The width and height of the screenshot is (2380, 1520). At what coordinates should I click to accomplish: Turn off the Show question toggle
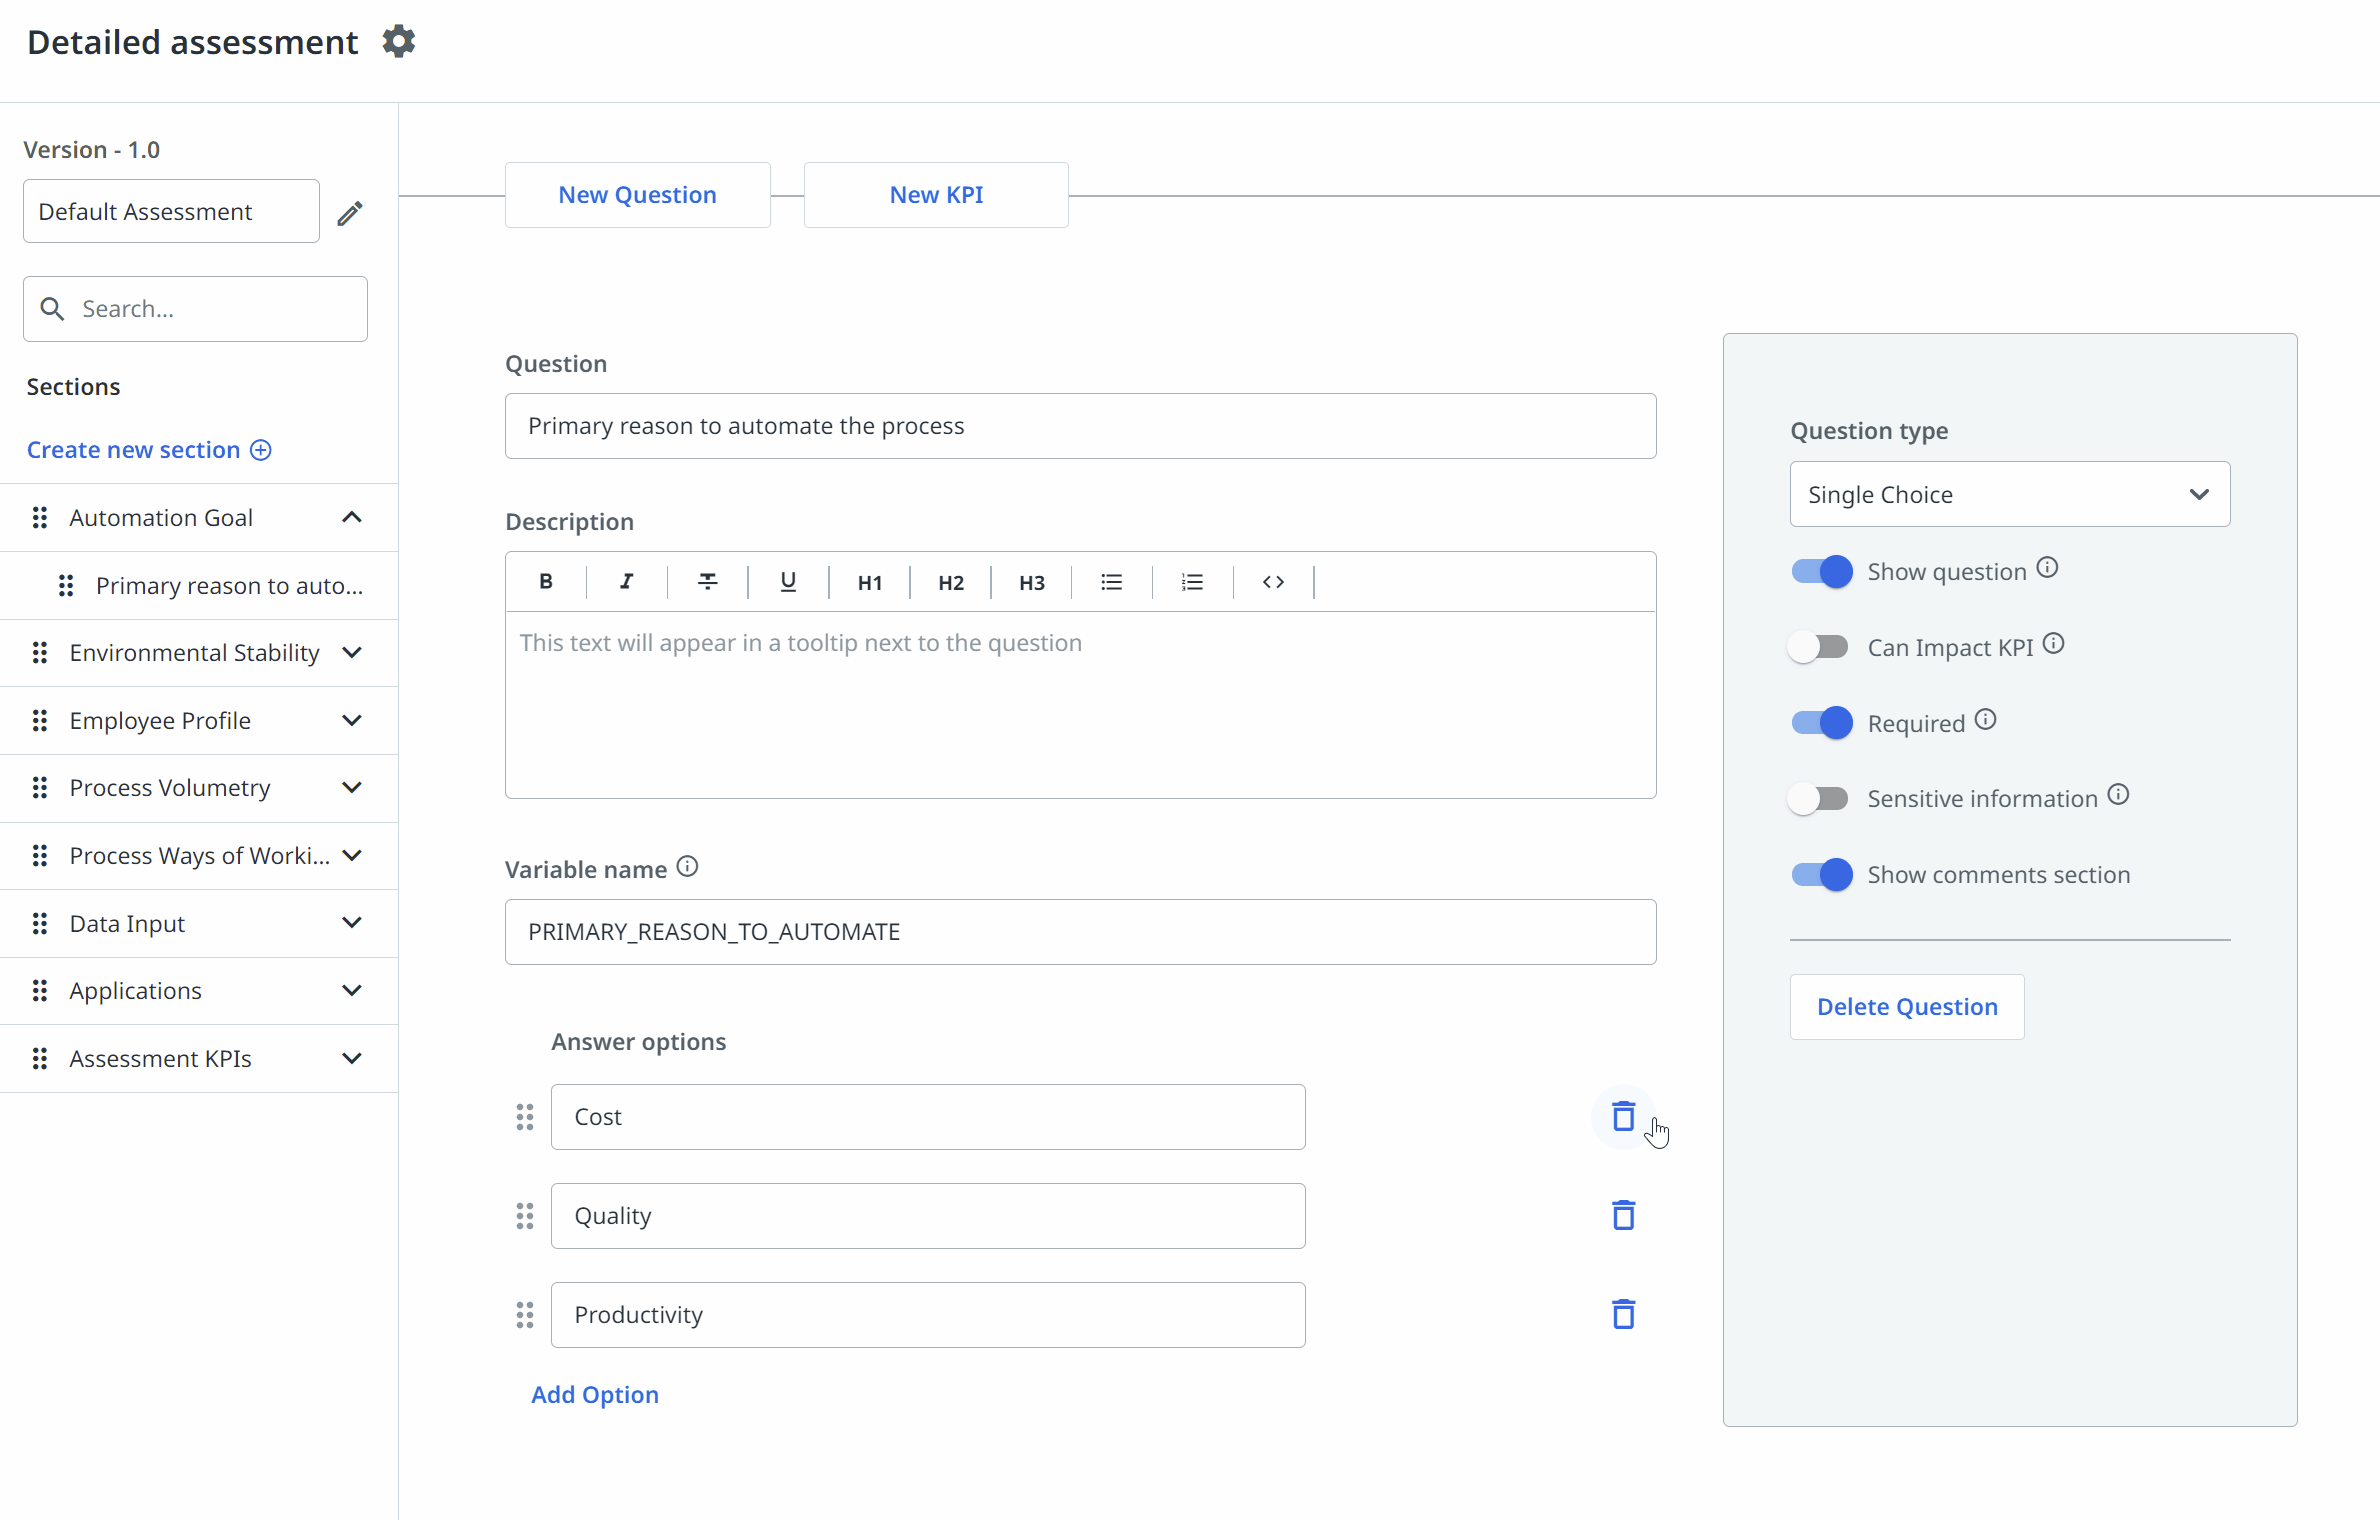pos(1821,572)
